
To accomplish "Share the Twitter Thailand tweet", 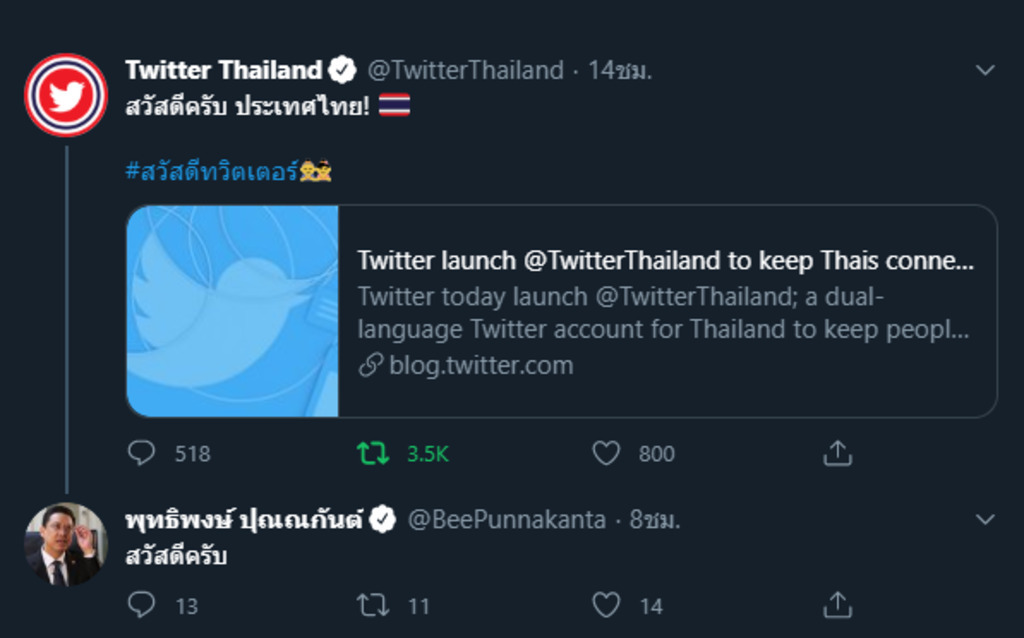I will click(x=836, y=454).
